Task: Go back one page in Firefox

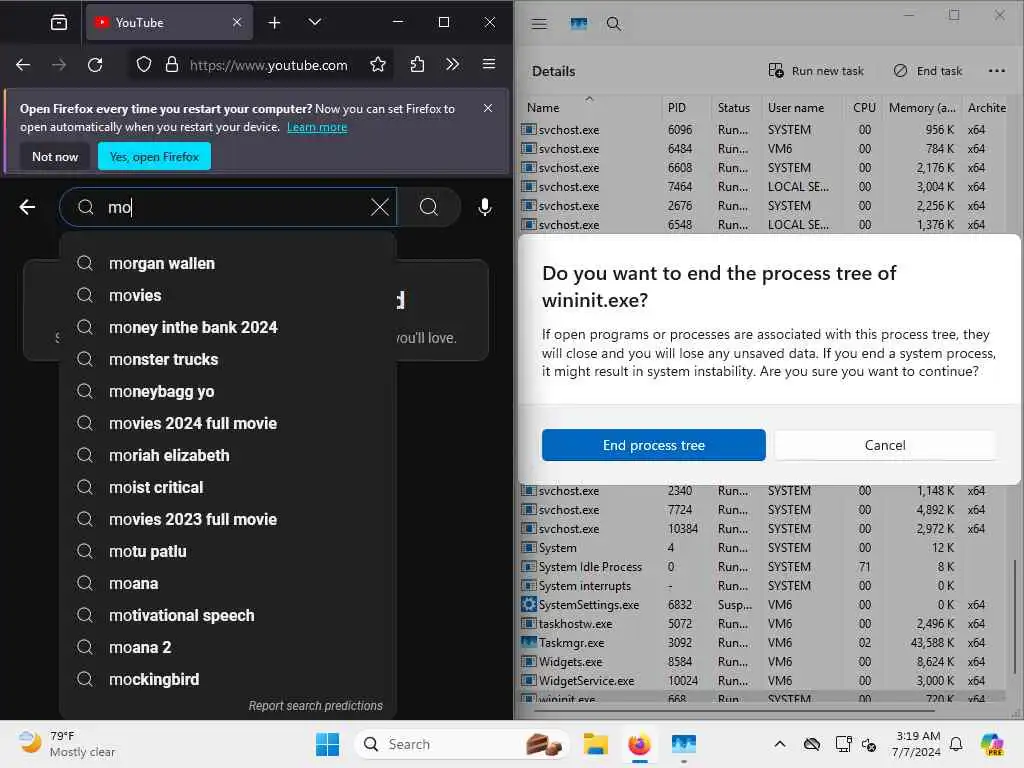Action: click(x=23, y=65)
